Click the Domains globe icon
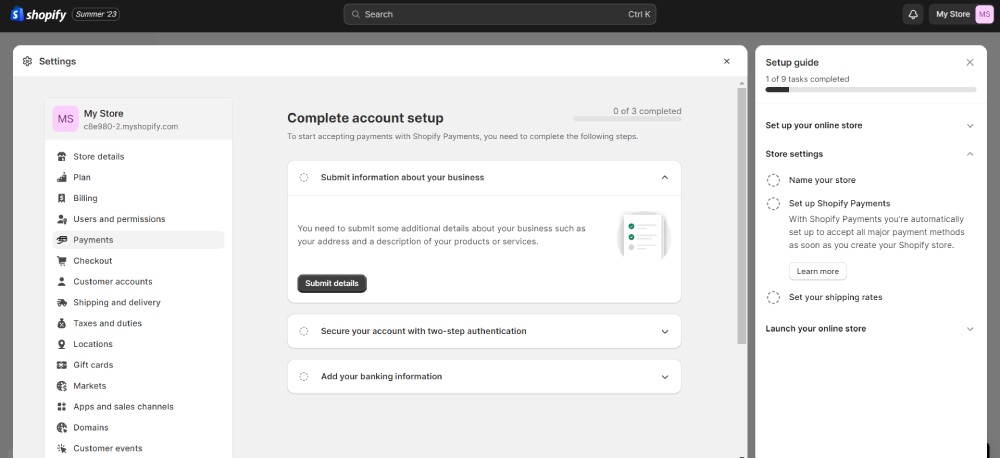This screenshot has height=458, width=1000. 62,427
